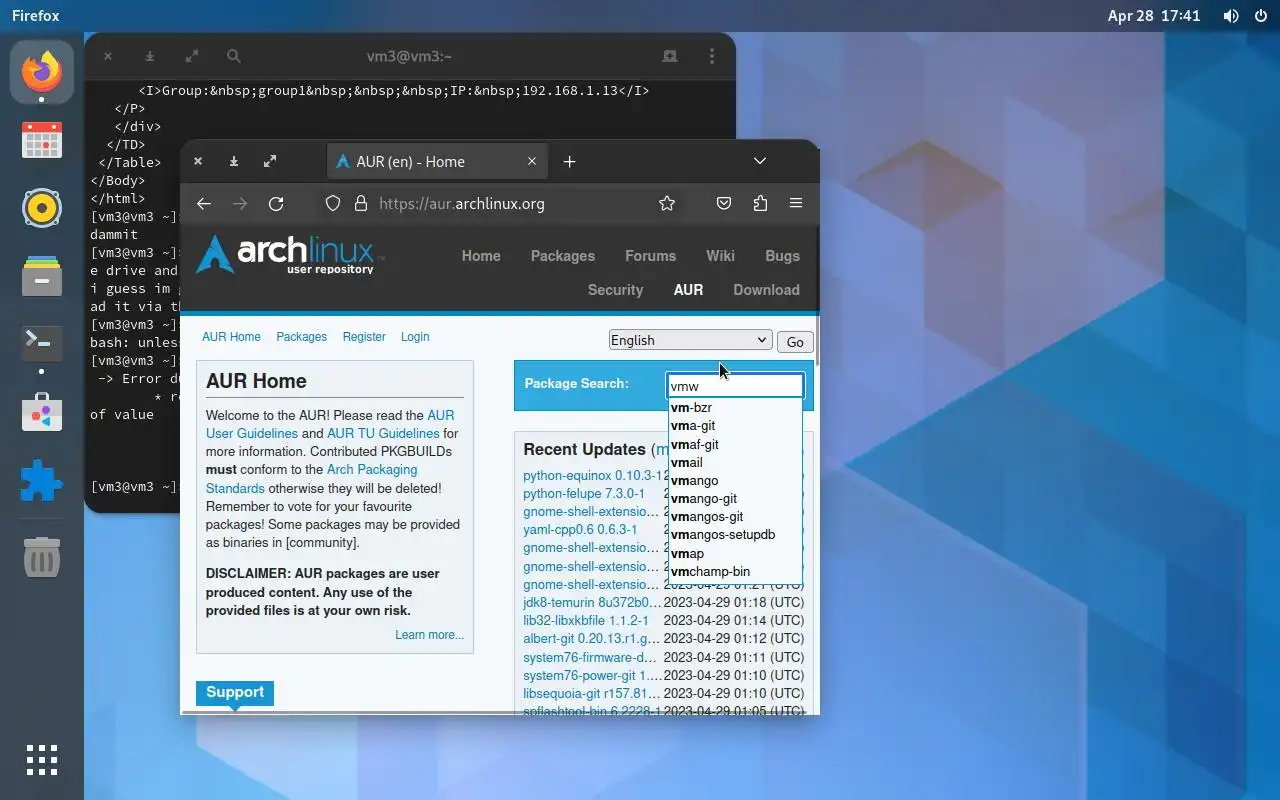
Task: Select vmaf-git suggestion
Action: click(735, 444)
